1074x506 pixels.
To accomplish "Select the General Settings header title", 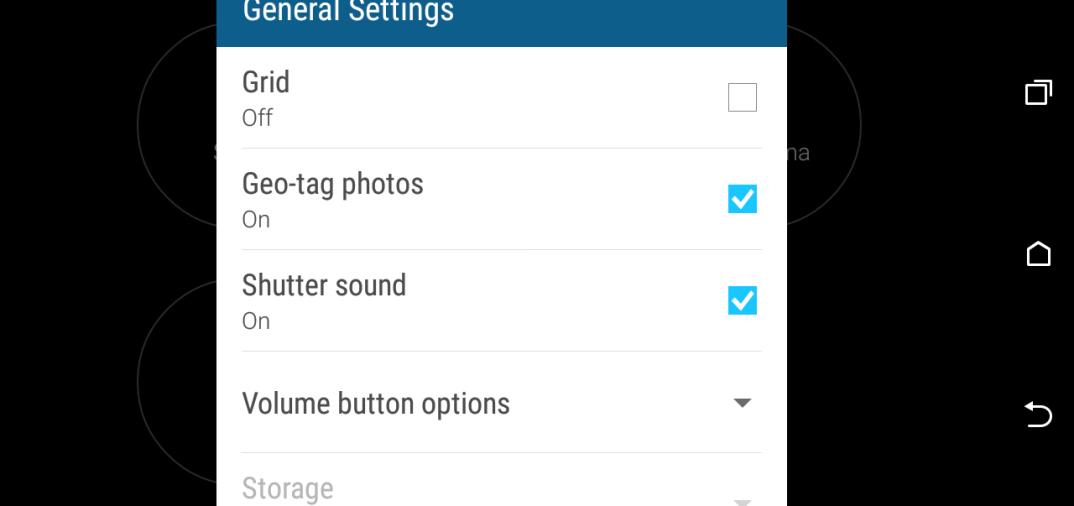I will [348, 11].
